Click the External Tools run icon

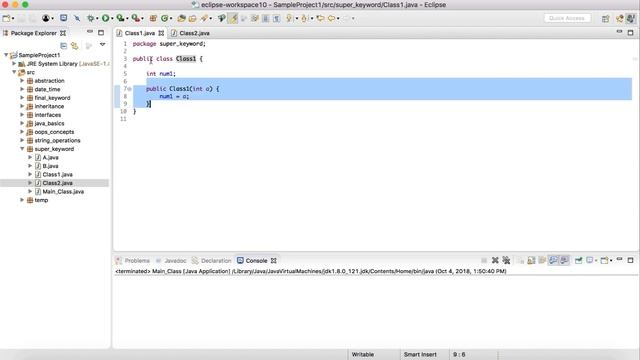136,18
